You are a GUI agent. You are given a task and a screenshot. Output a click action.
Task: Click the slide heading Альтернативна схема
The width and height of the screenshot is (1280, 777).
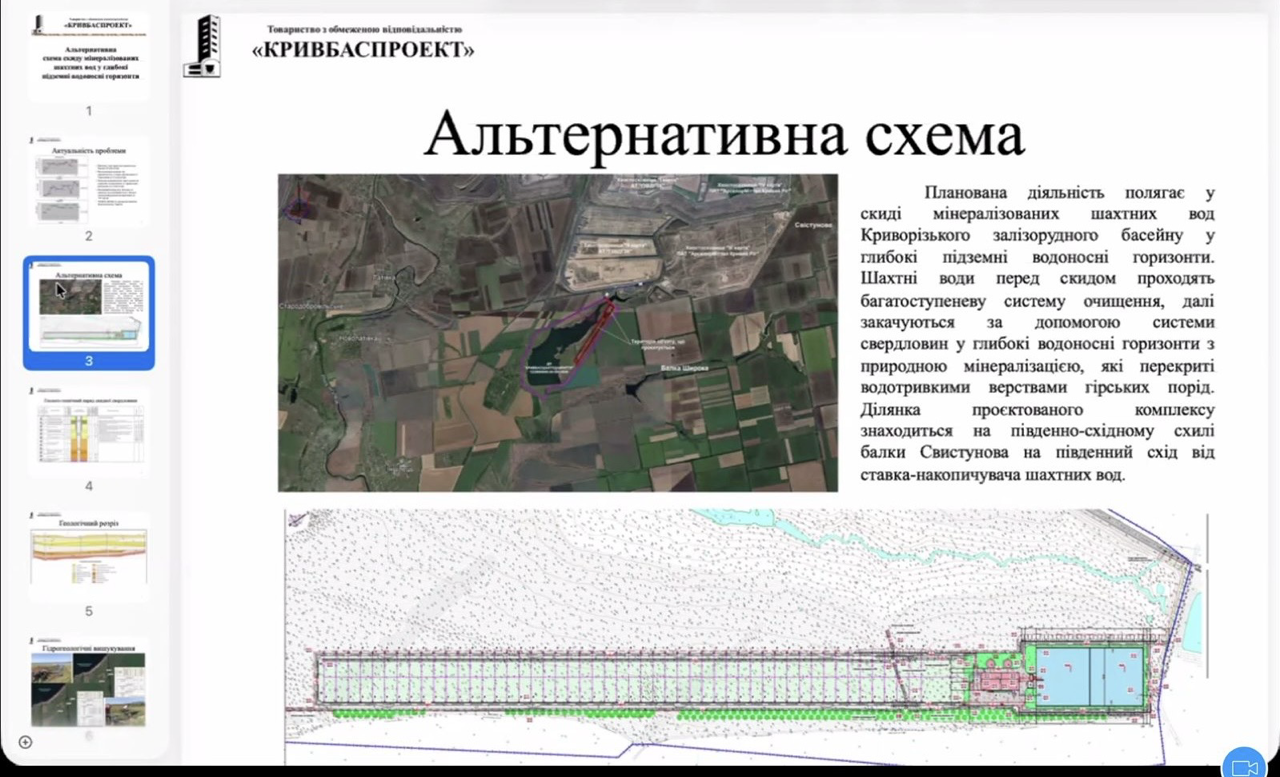(x=724, y=133)
